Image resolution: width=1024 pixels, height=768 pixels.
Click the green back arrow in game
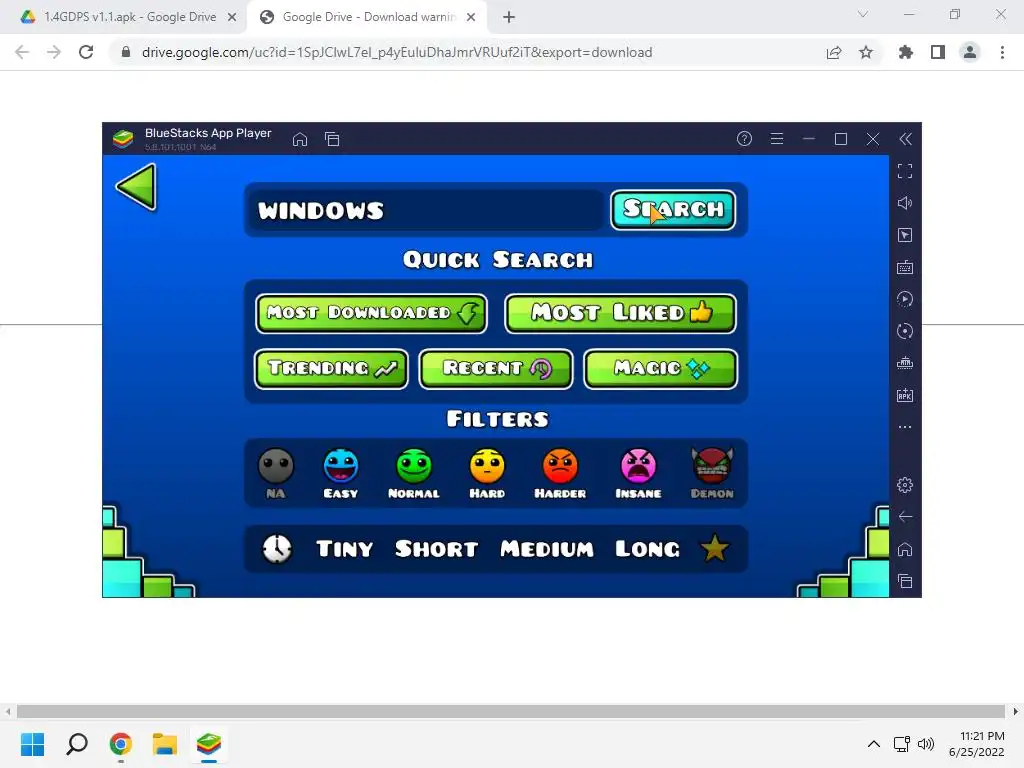click(137, 187)
